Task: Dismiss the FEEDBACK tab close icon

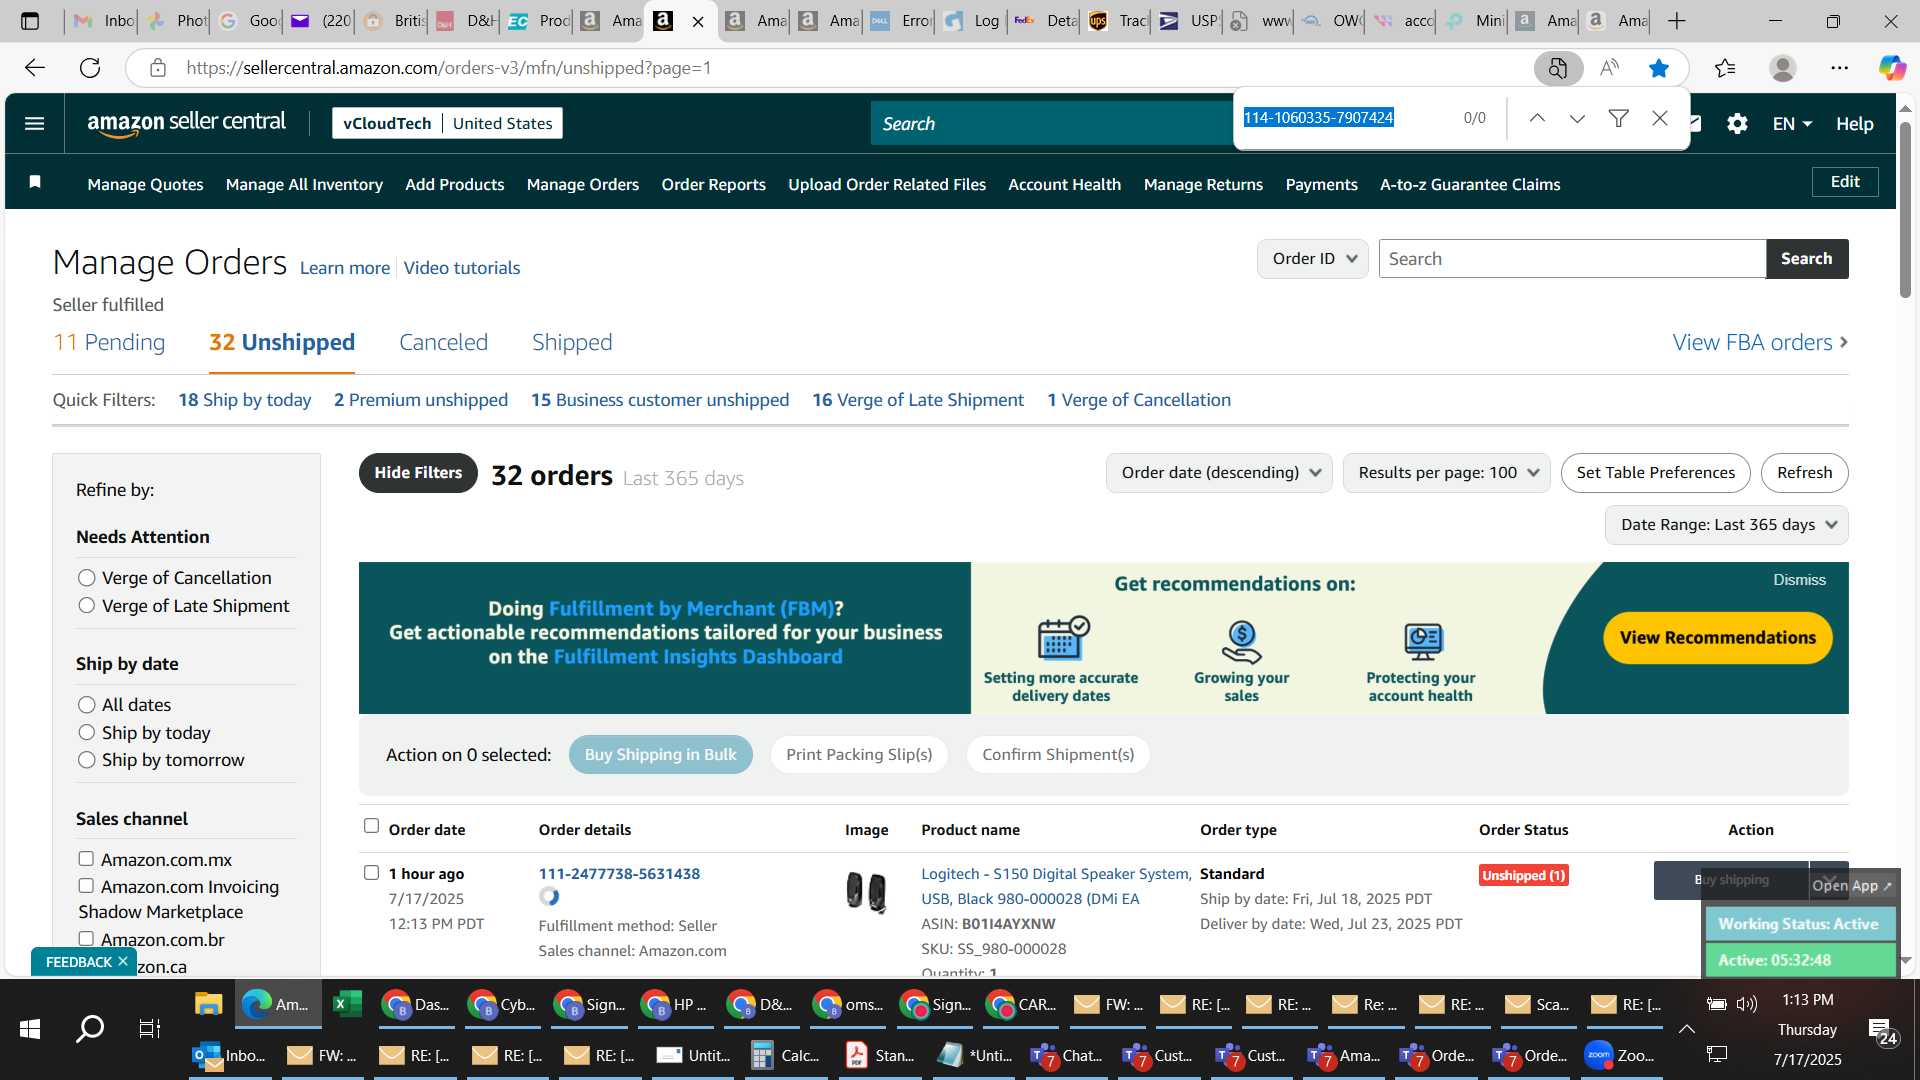Action: tap(123, 961)
